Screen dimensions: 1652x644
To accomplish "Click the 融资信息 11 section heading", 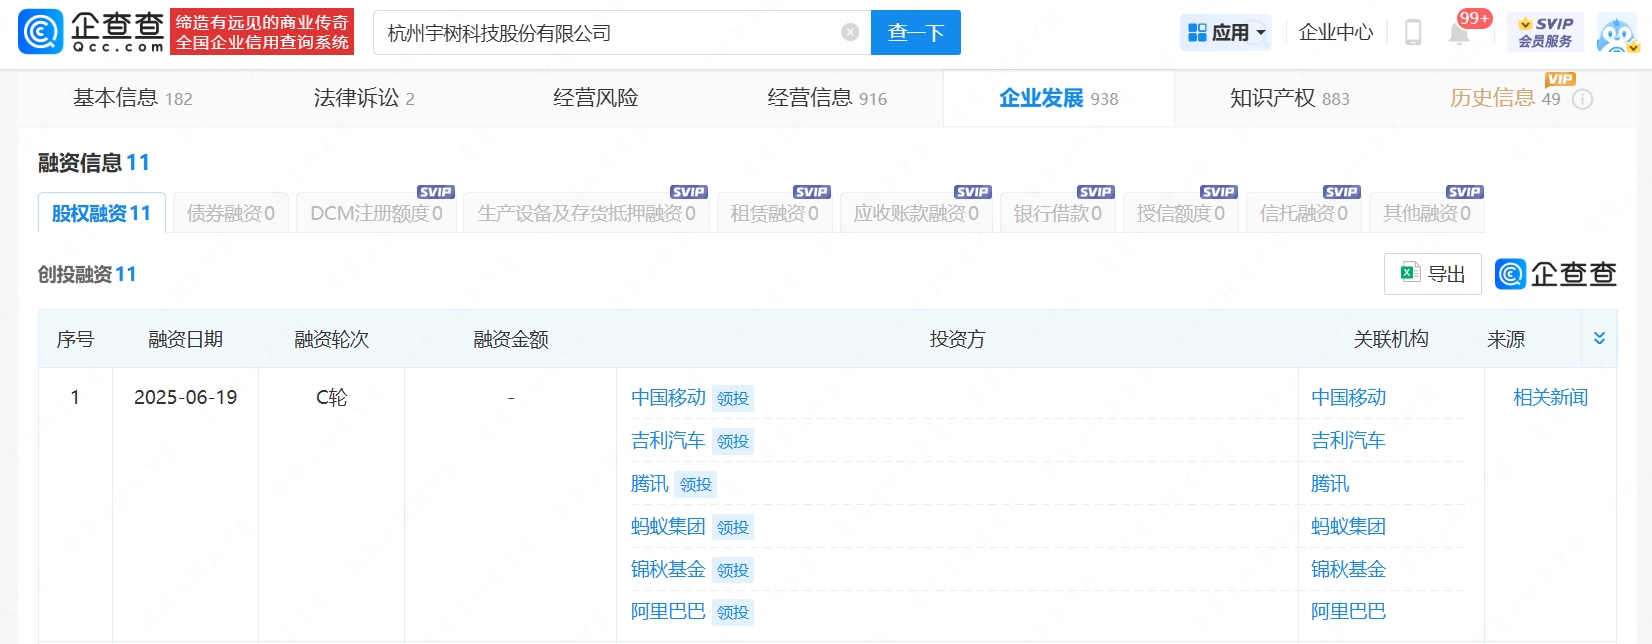I will coord(94,162).
